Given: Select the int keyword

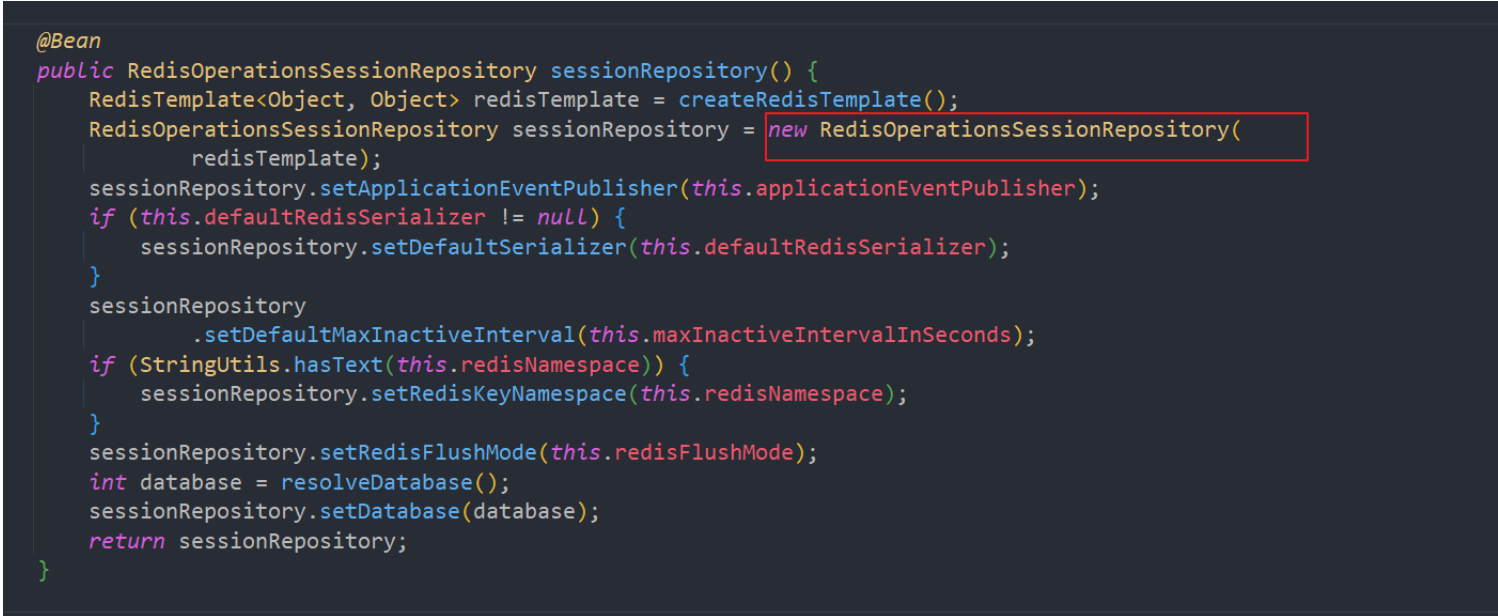Looking at the screenshot, I should 108,483.
